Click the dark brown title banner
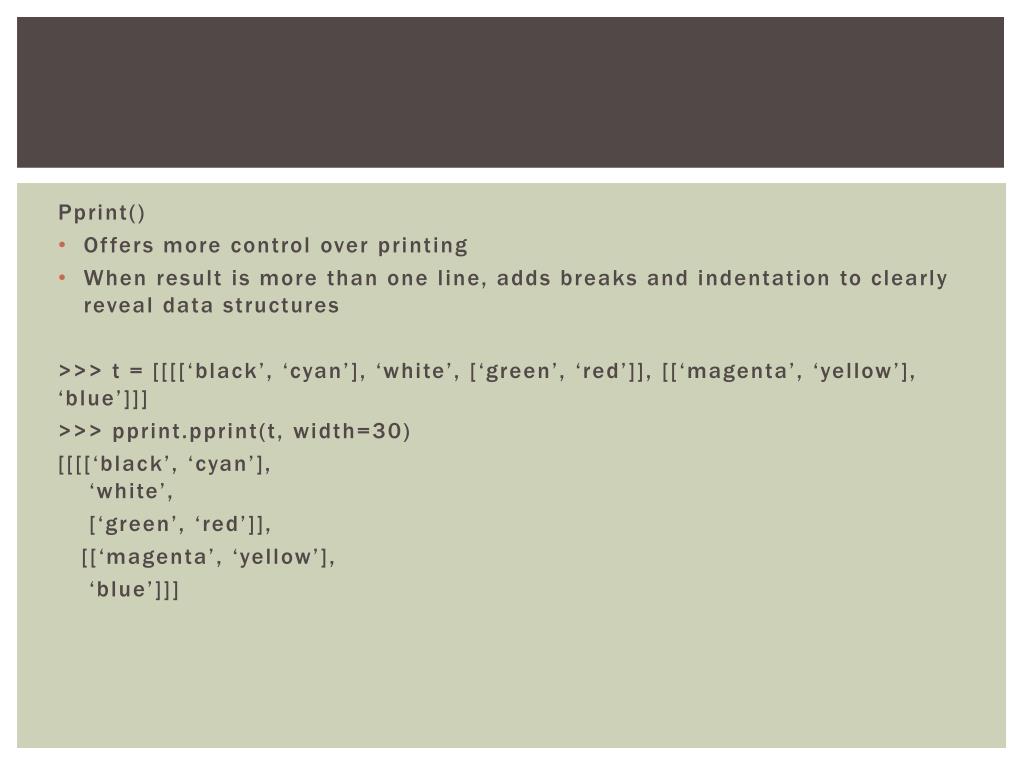1024x768 pixels. click(510, 92)
